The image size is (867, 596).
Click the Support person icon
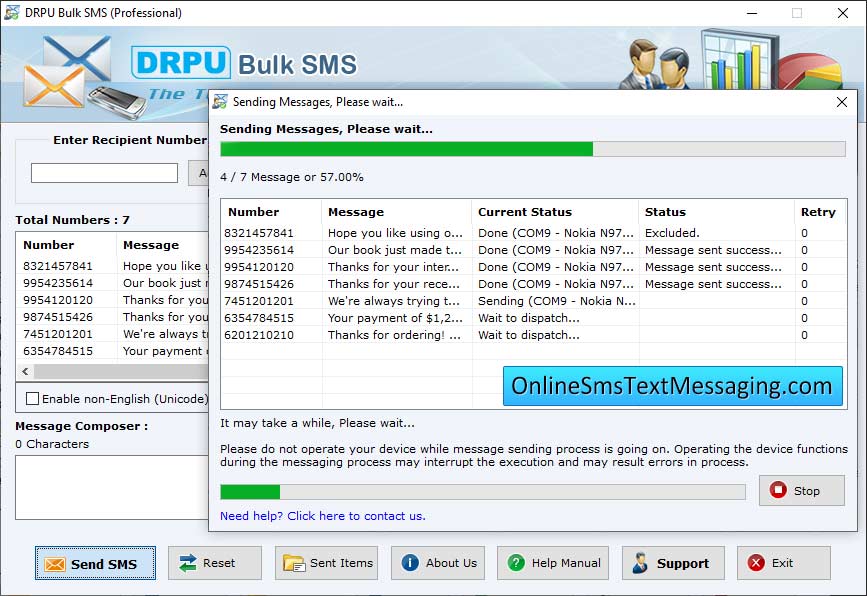[638, 563]
